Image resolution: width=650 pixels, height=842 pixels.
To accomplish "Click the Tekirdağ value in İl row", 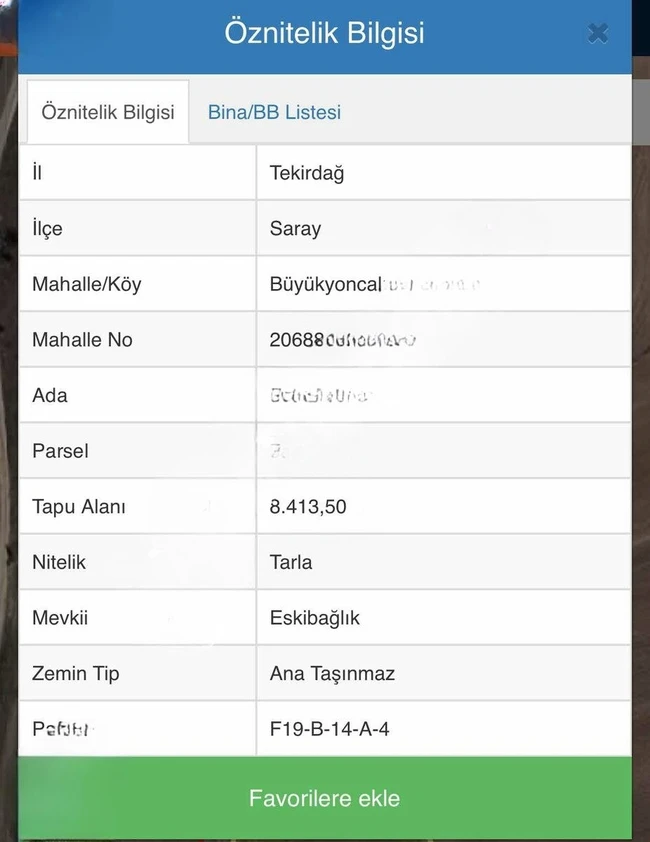I will 307,173.
